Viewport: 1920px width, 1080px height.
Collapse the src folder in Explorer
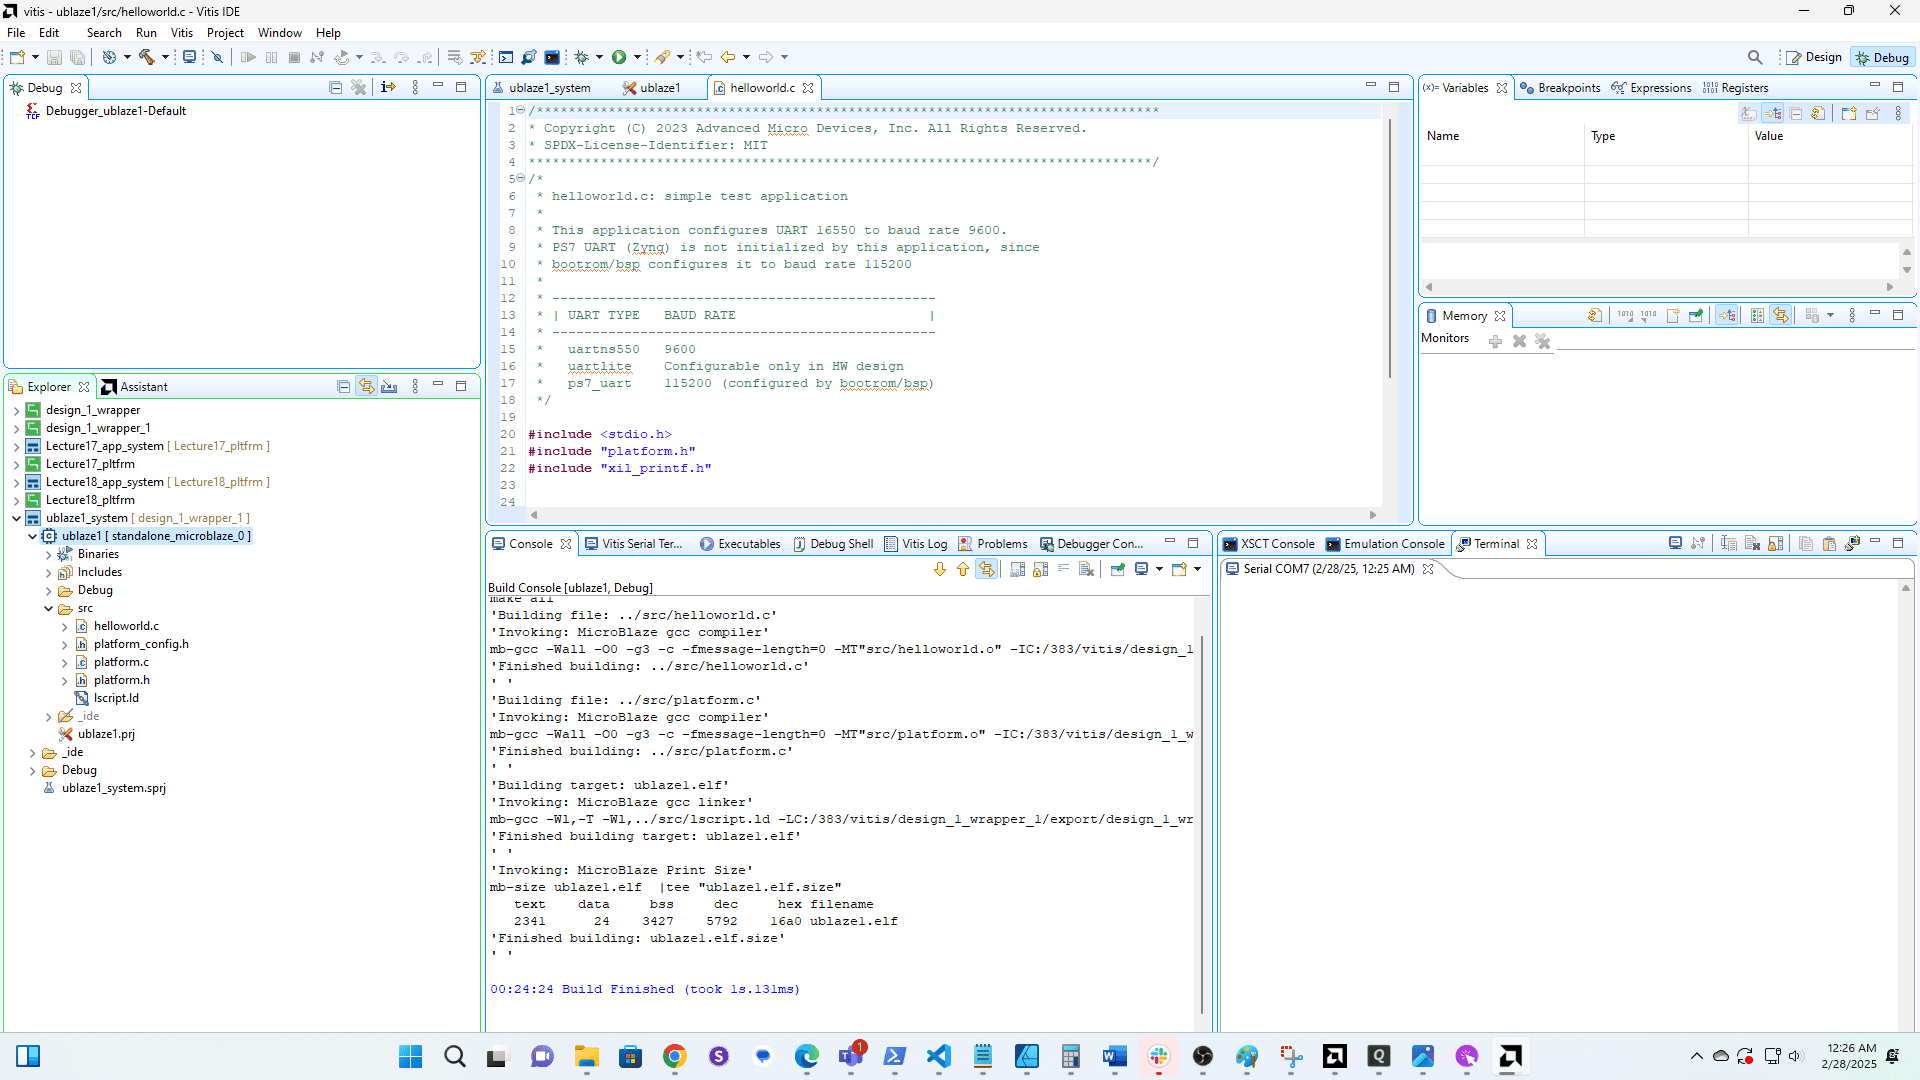point(48,608)
